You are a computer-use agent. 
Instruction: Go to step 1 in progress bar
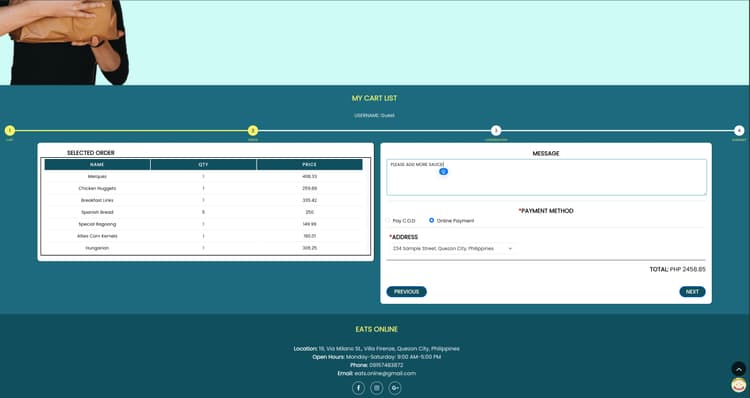pos(10,131)
